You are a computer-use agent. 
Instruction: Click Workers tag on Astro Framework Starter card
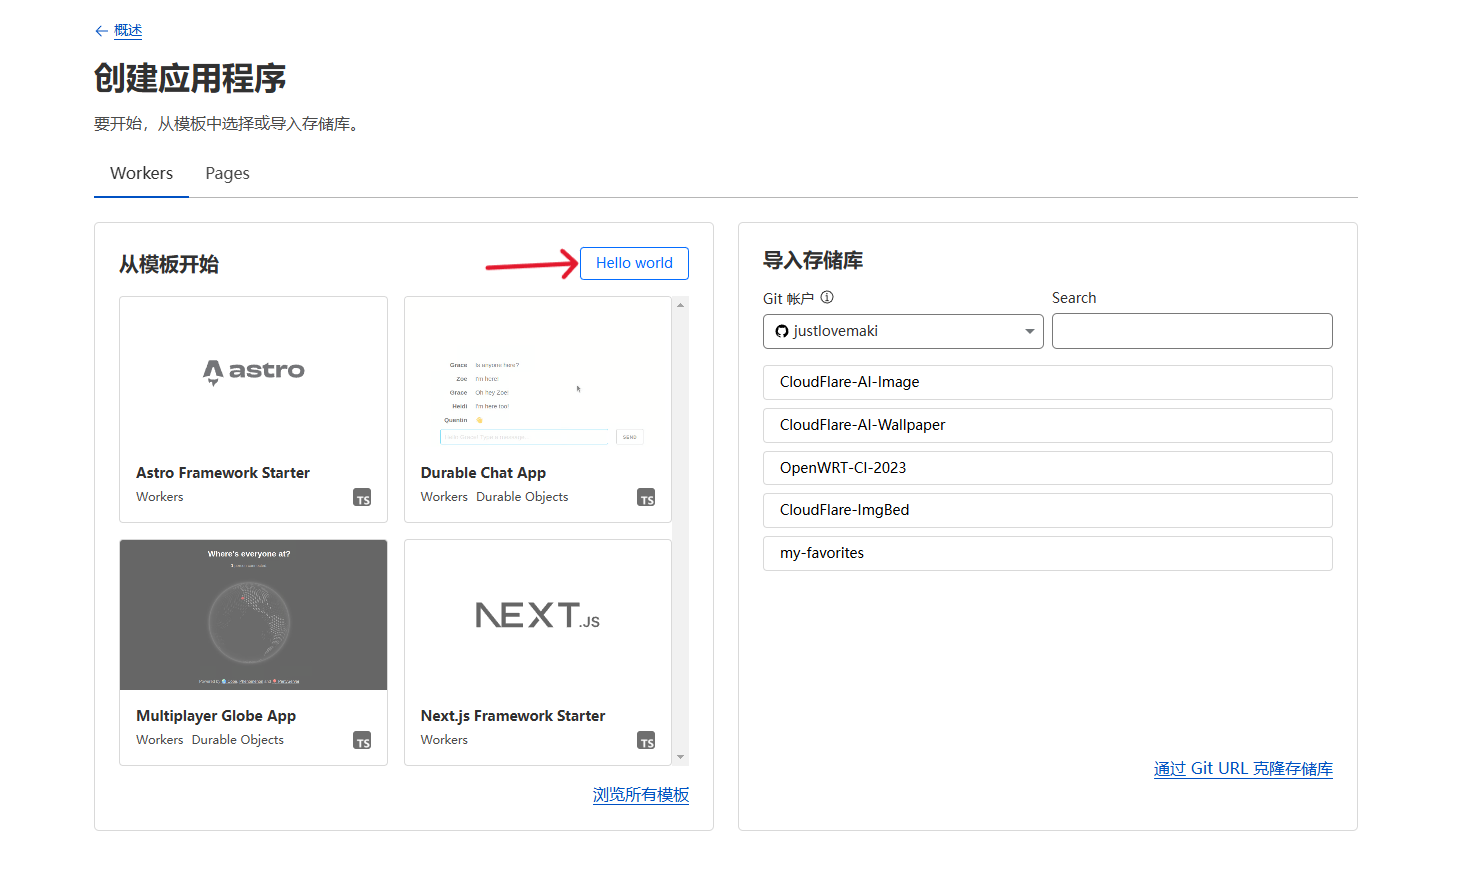[160, 497]
